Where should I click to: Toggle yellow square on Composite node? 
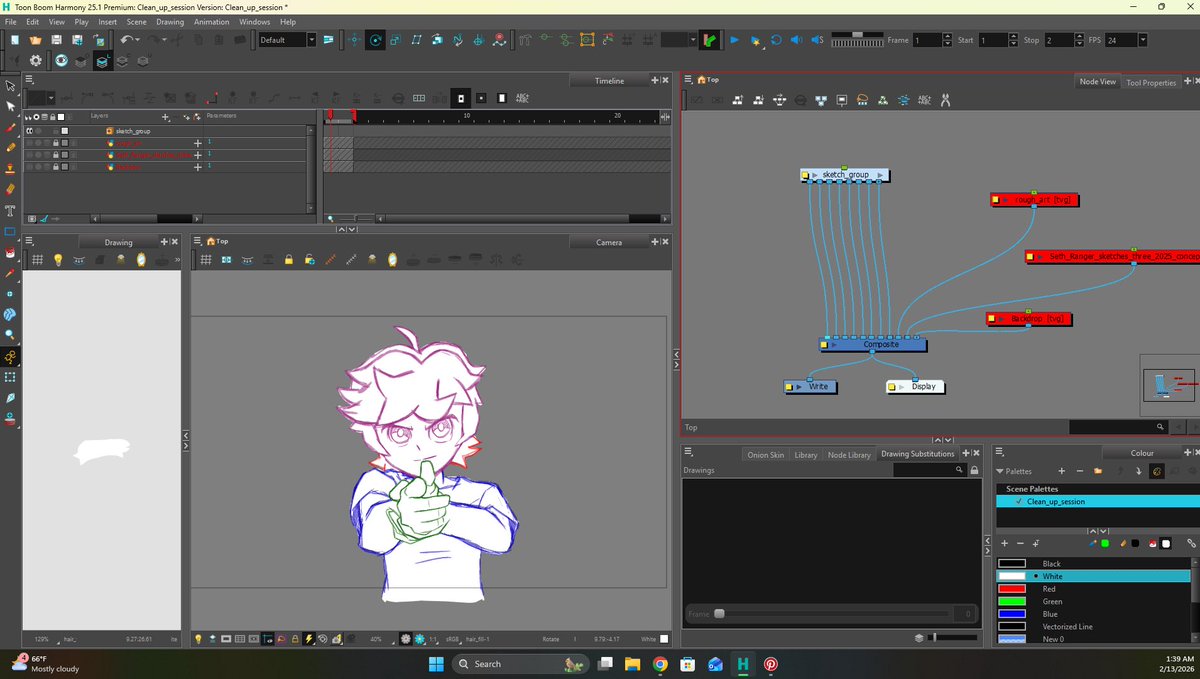pos(824,345)
